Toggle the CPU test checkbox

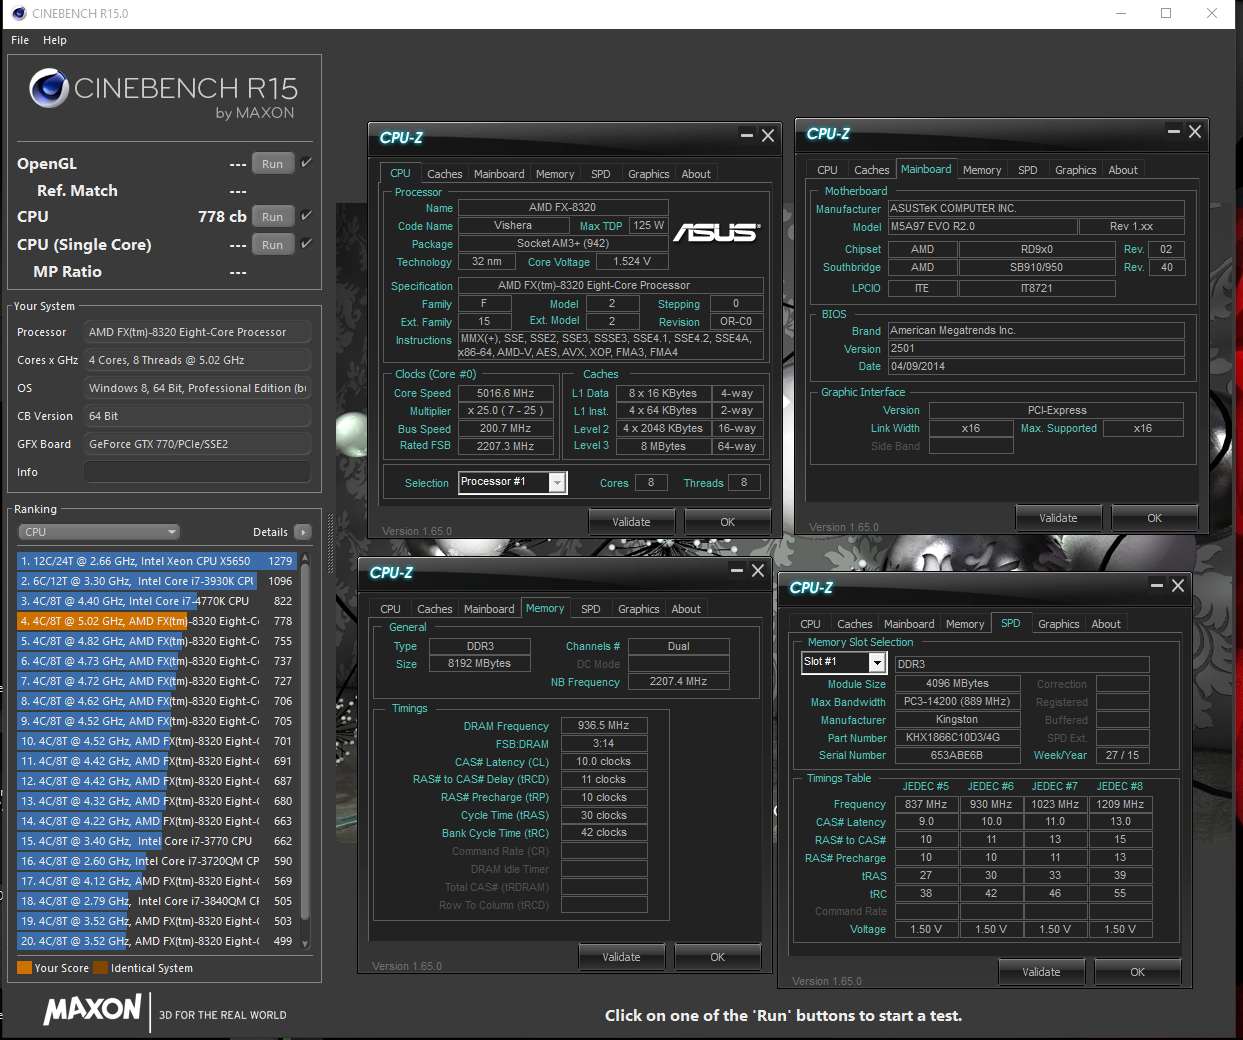306,215
